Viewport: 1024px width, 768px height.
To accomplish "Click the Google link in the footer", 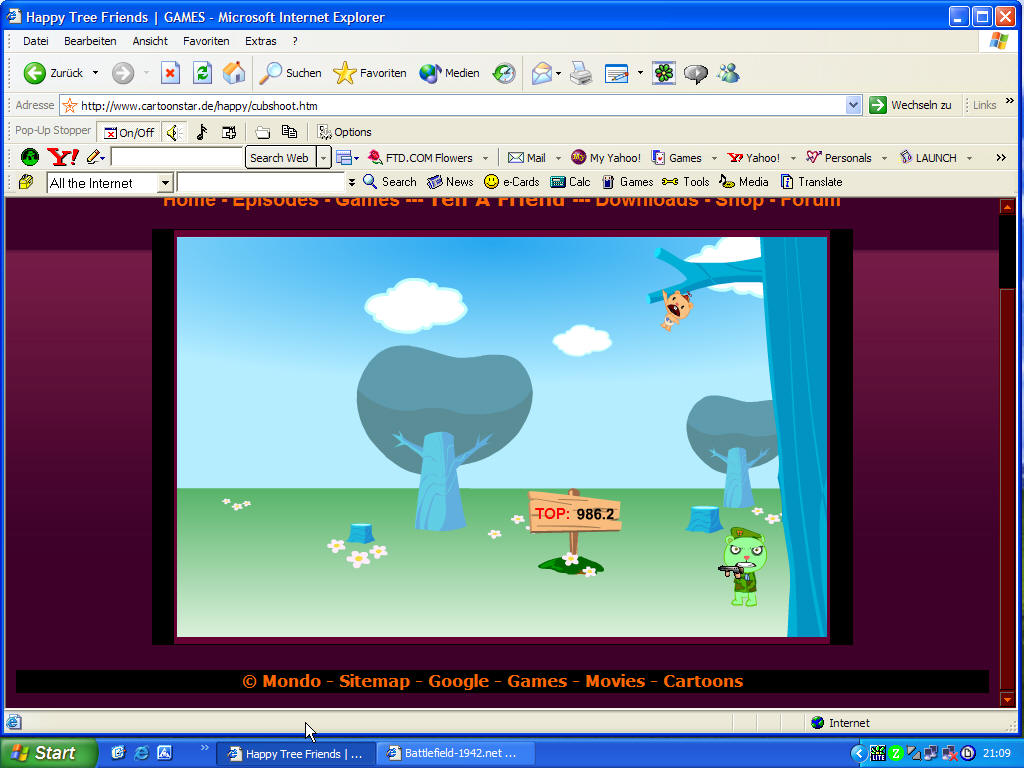I will (x=458, y=681).
